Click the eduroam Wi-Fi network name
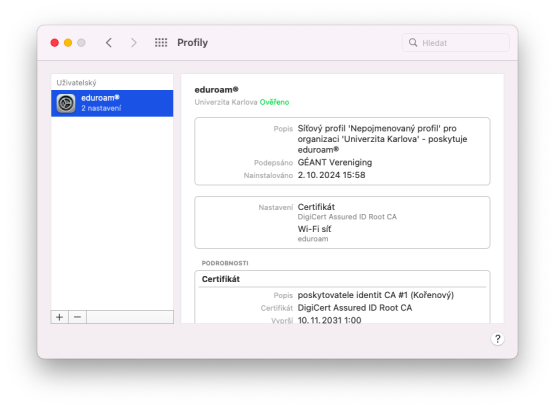 click(x=313, y=239)
